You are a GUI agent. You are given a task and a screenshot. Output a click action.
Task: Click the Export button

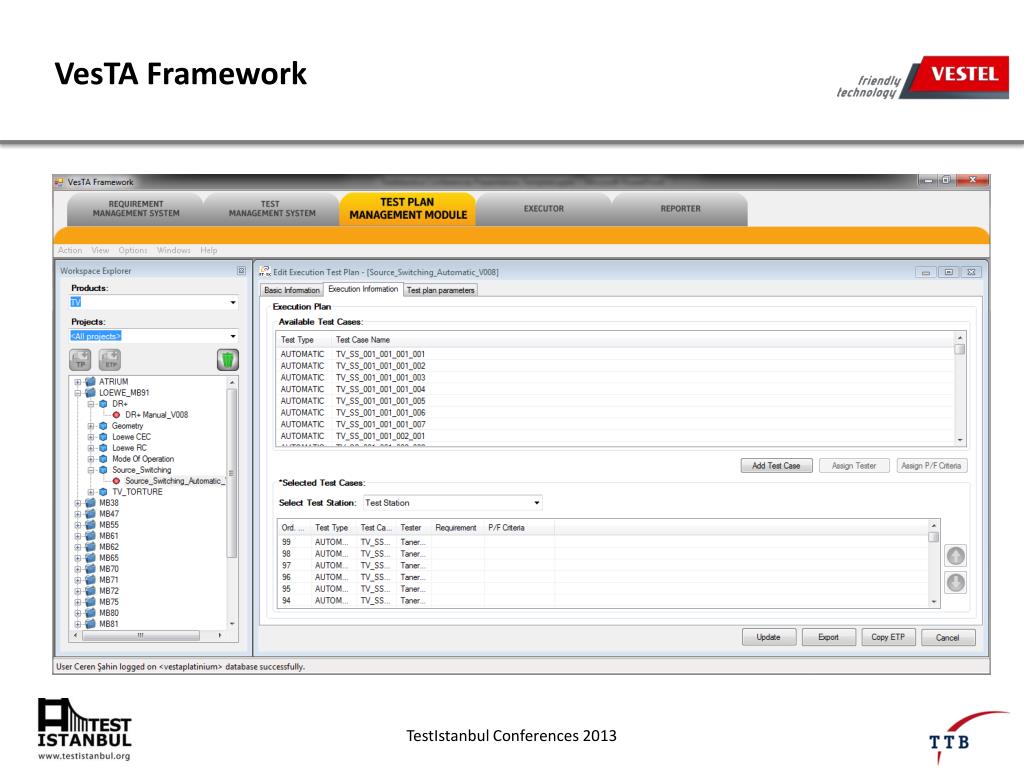click(829, 637)
